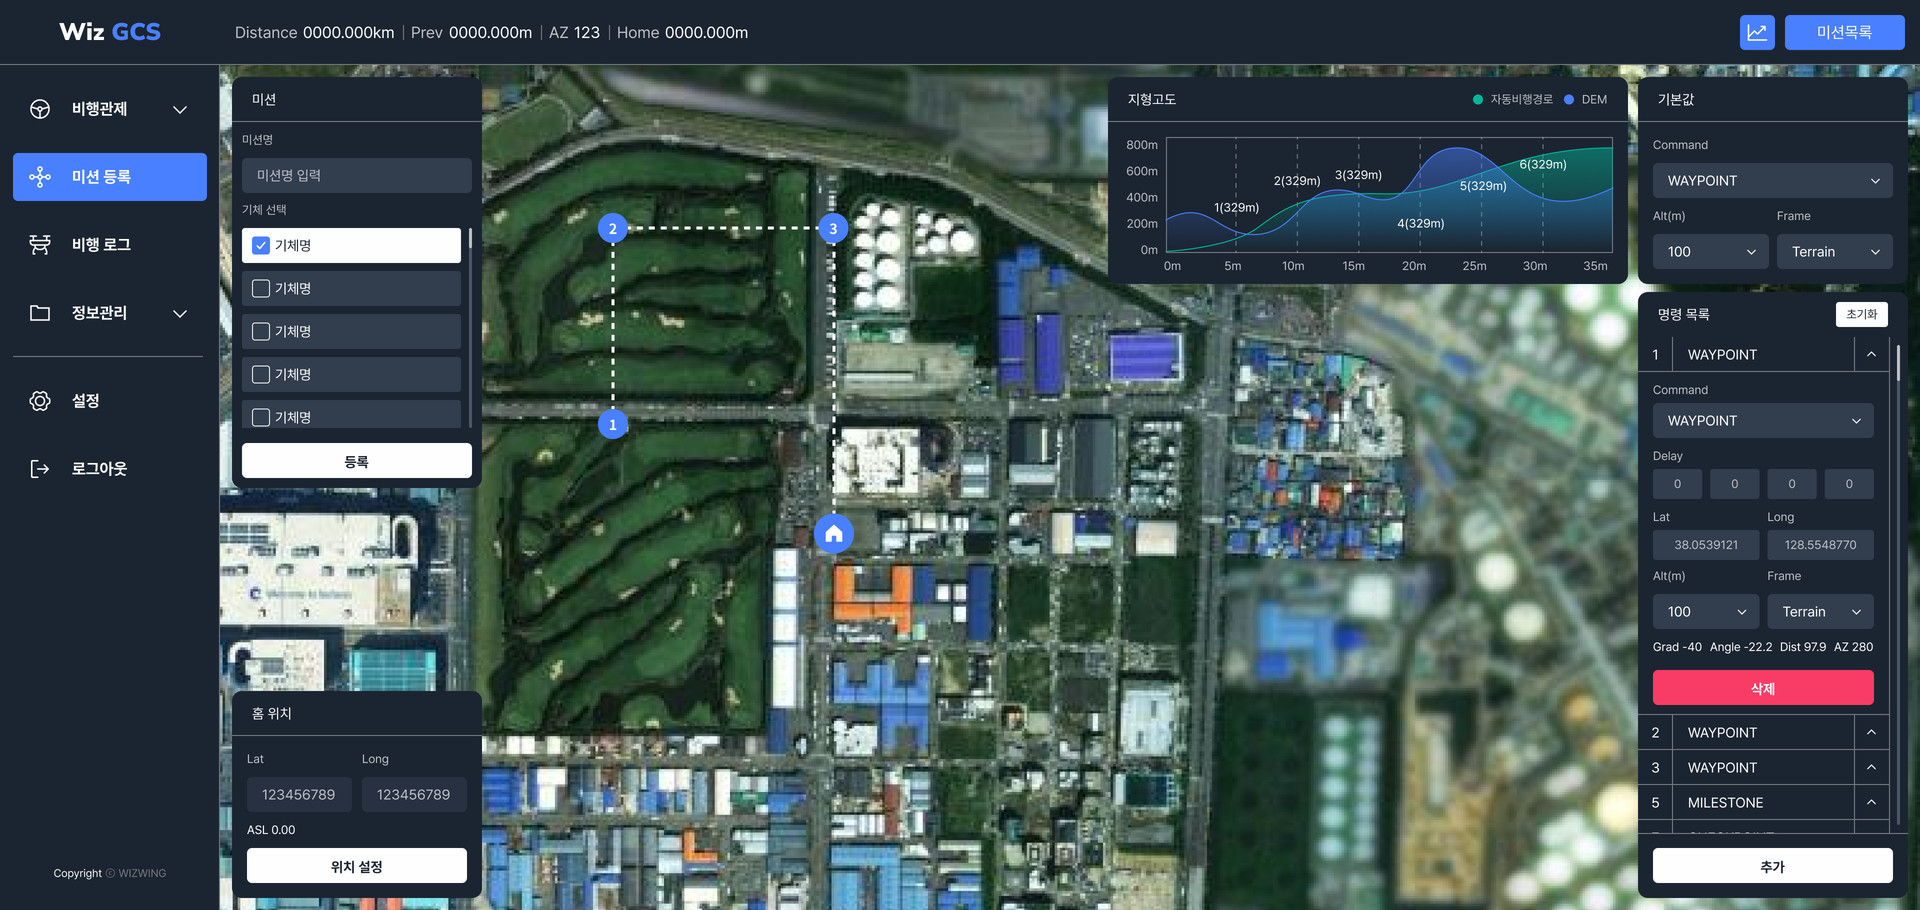Uncheck the first checked 기체명 checkbox
Image resolution: width=1920 pixels, height=910 pixels.
coord(261,245)
